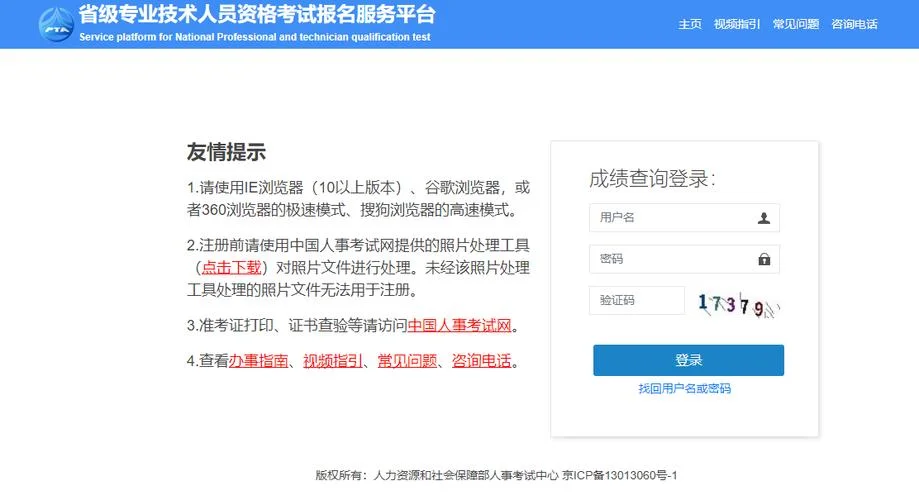Click the 版权所有 footer text
This screenshot has height=500, width=919.
[x=496, y=475]
